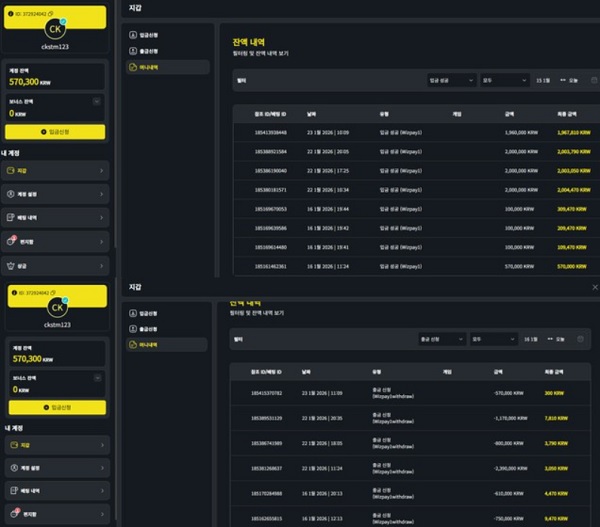Open the 입금 성공 type filter dropdown
Viewport: 600px width, 527px height.
pos(450,79)
